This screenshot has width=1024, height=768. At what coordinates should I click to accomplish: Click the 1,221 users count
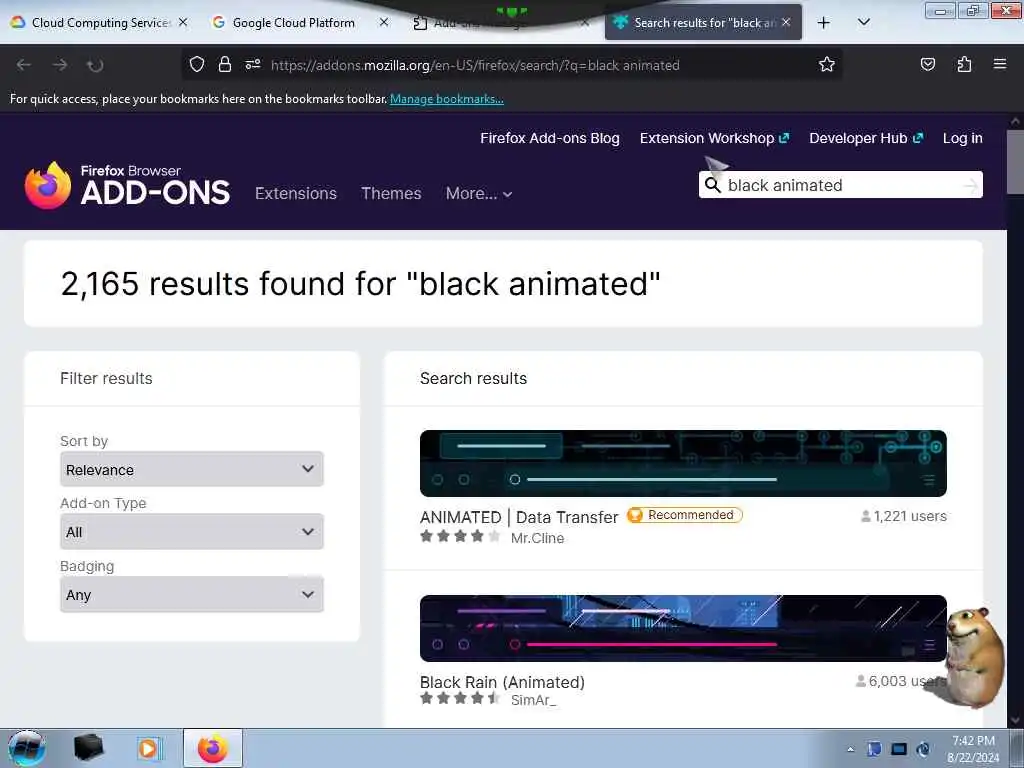(904, 516)
